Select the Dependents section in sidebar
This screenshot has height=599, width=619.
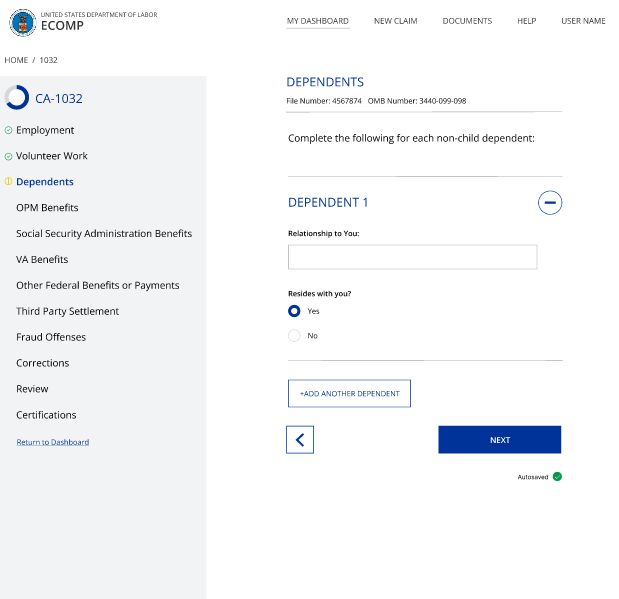(45, 182)
